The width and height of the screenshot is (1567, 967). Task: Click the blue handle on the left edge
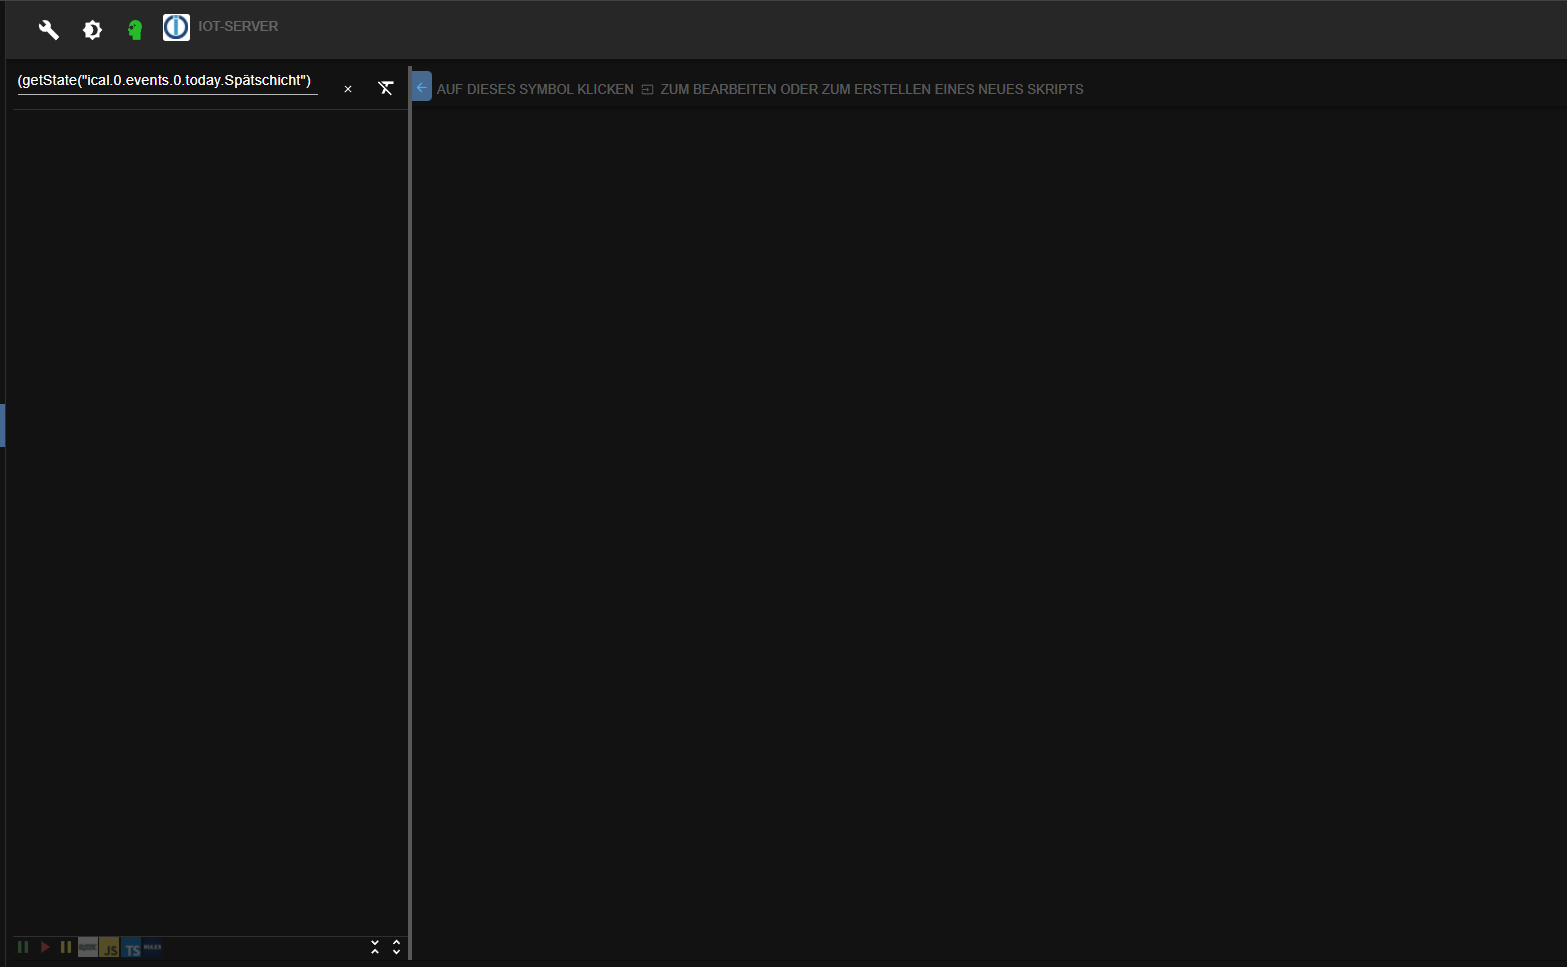[x=3, y=425]
